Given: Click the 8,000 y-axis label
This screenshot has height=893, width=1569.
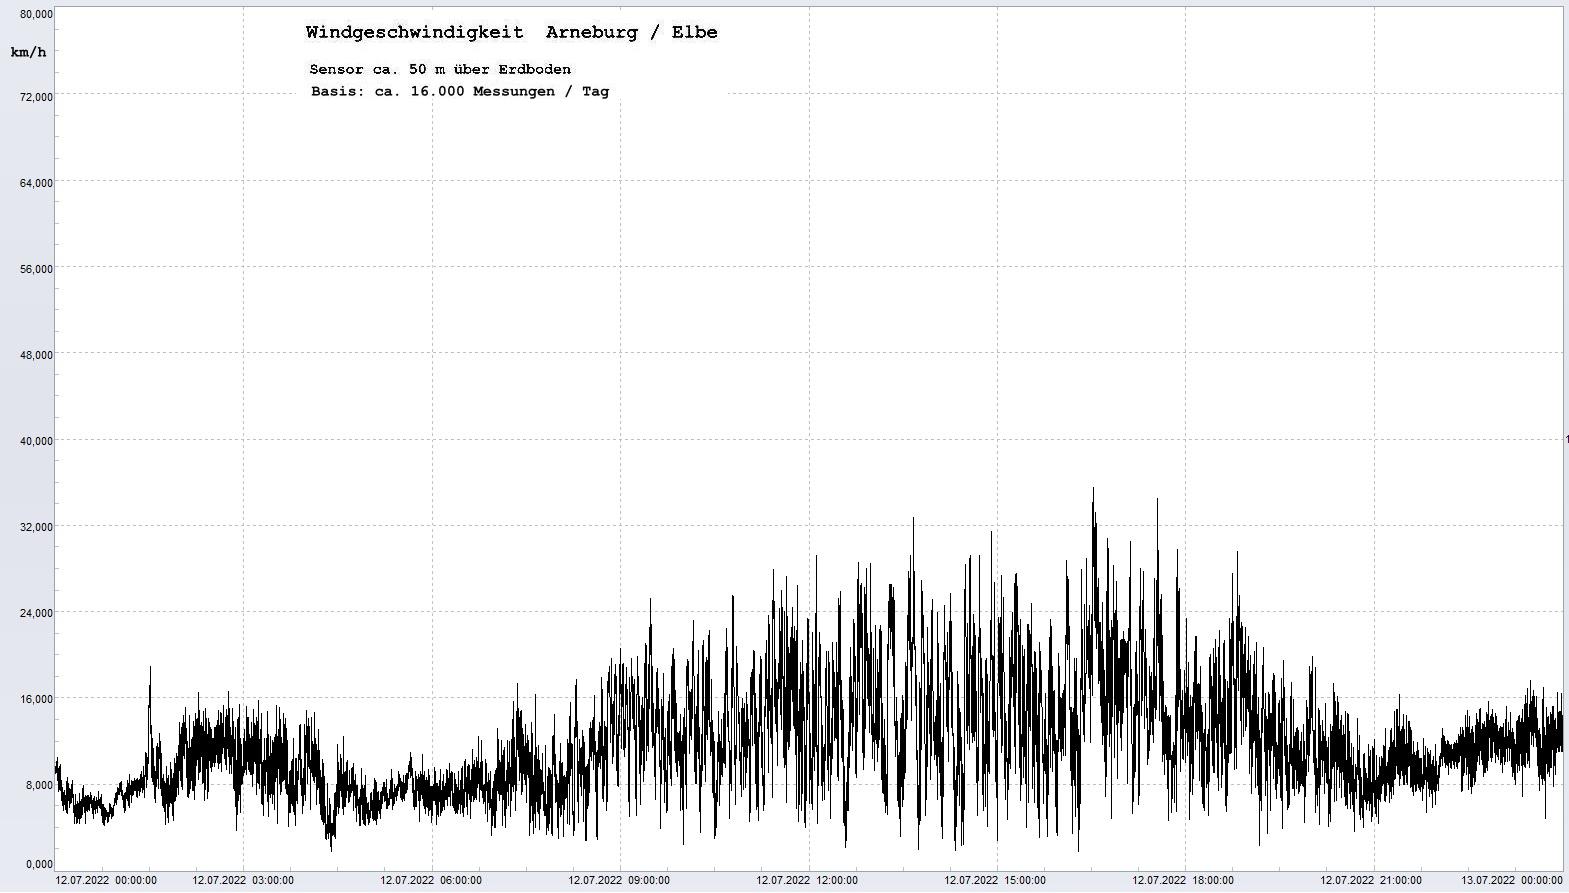Looking at the screenshot, I should click(38, 785).
